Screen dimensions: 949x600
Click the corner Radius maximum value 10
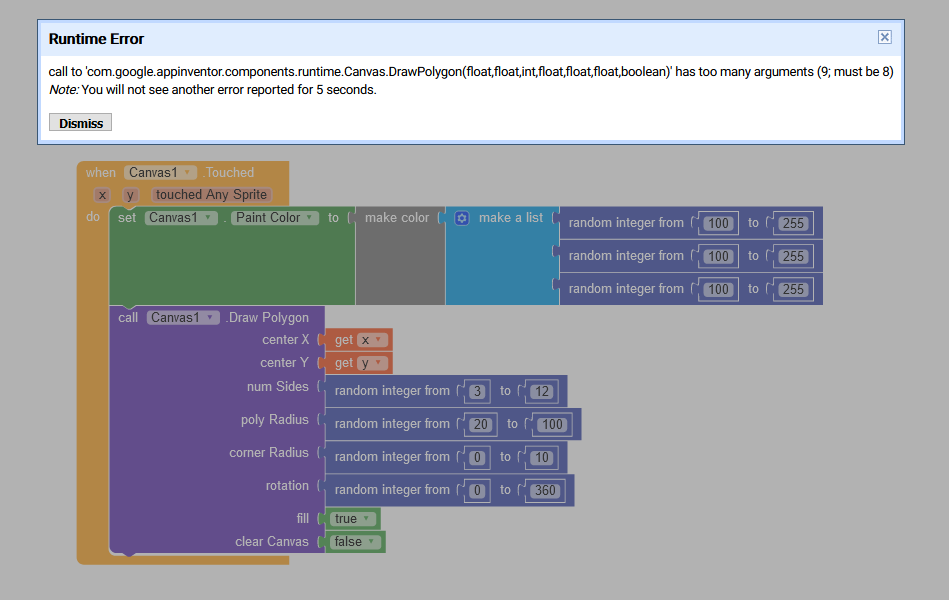[542, 458]
